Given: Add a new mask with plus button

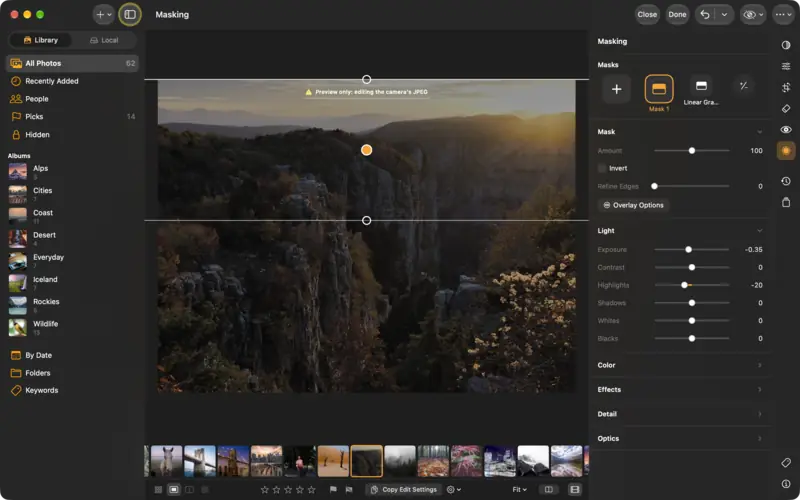Looking at the screenshot, I should [616, 89].
